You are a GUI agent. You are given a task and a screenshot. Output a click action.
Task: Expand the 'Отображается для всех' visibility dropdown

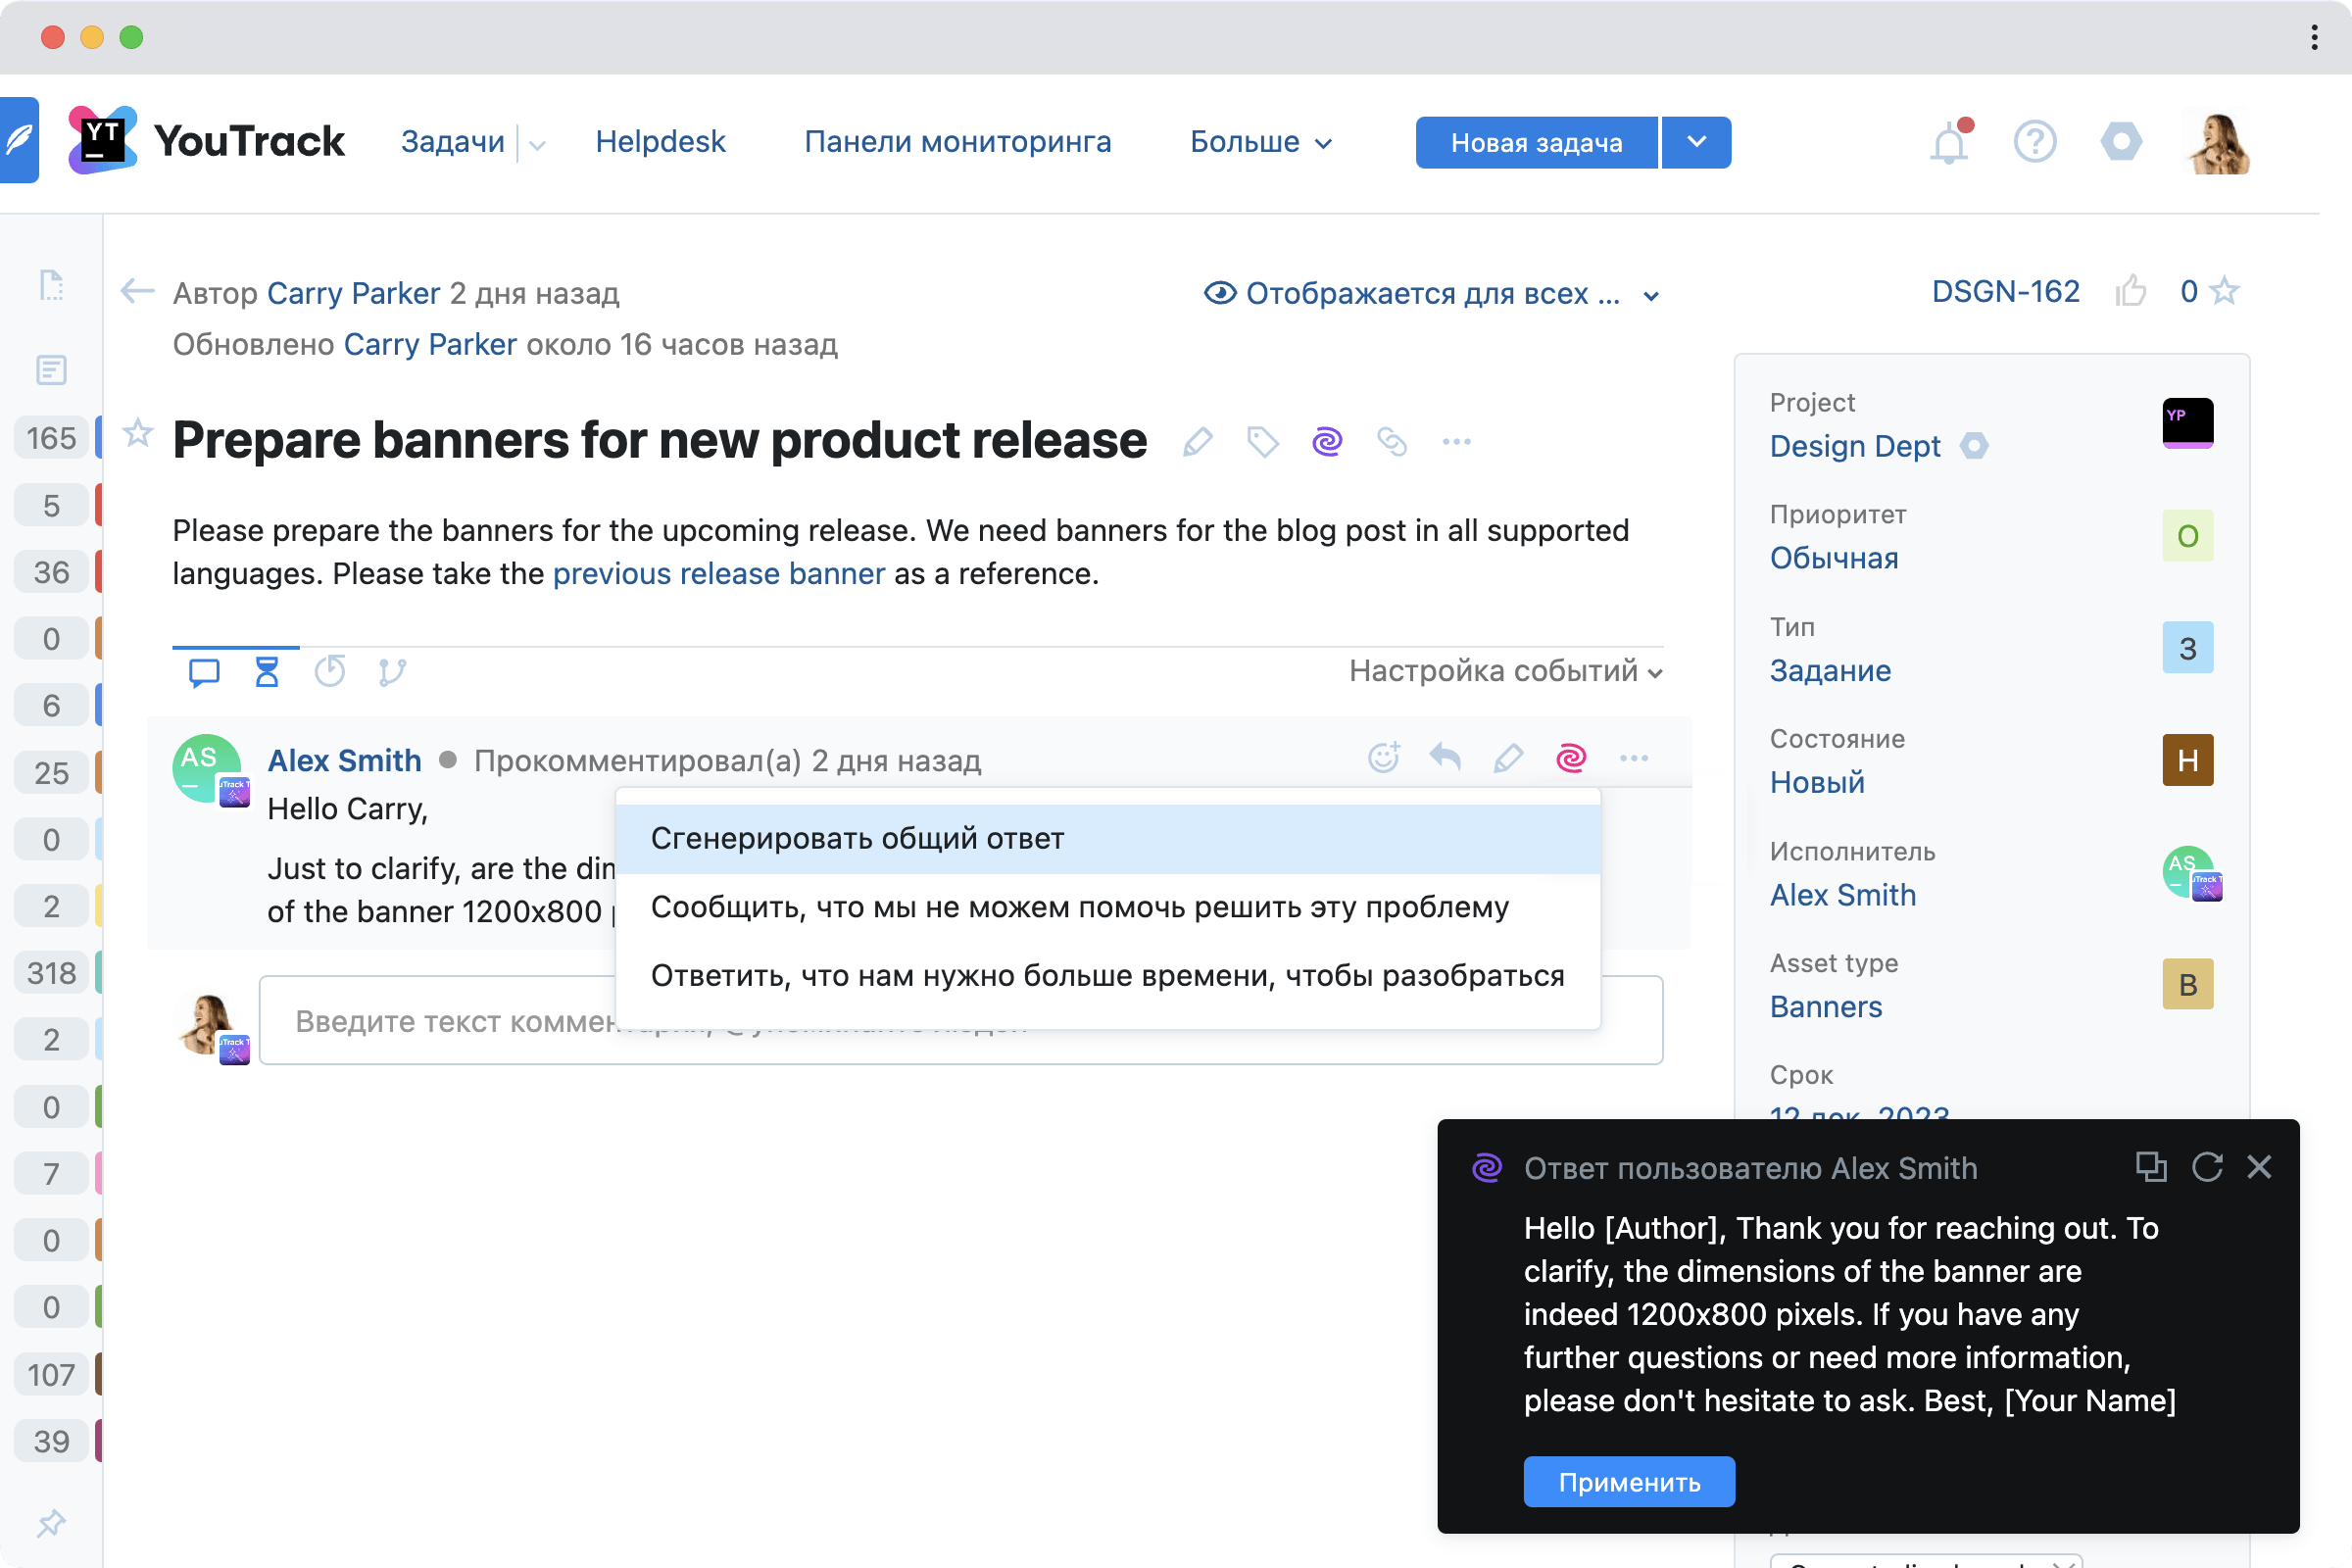coord(1432,293)
